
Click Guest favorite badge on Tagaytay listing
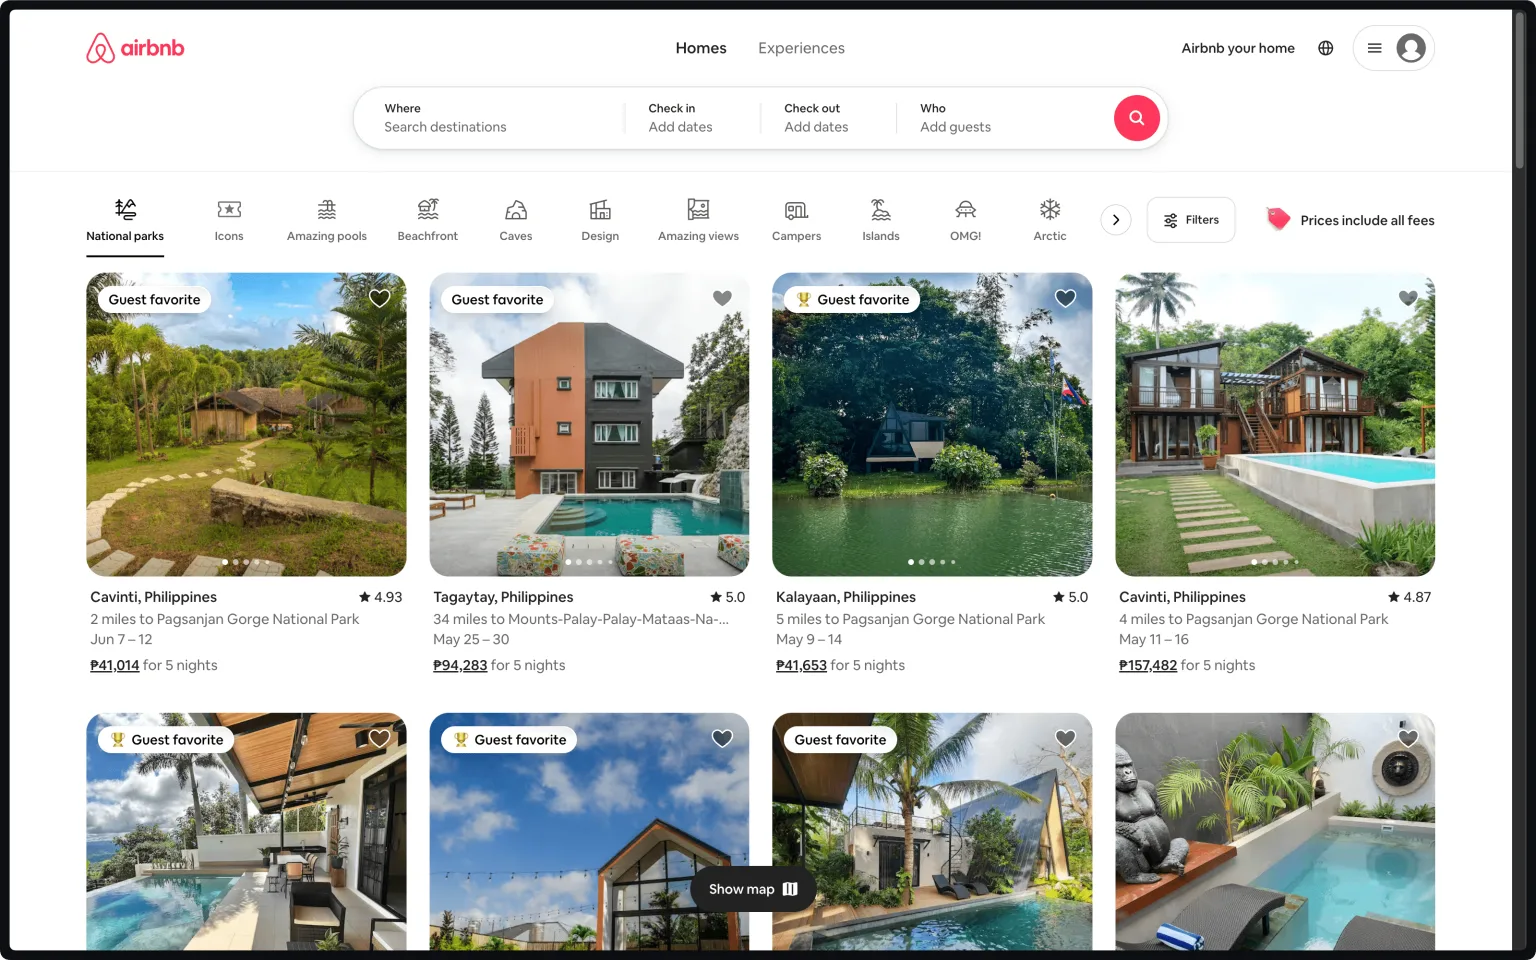tap(497, 299)
